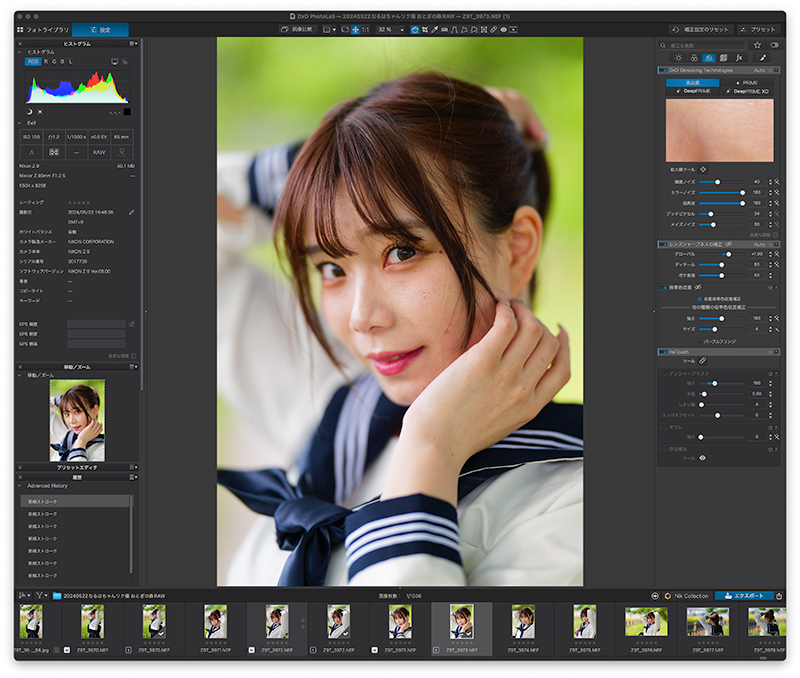This screenshot has width=800, height=678.
Task: Adjust the maze noise slider at 30
Action: click(x=713, y=224)
